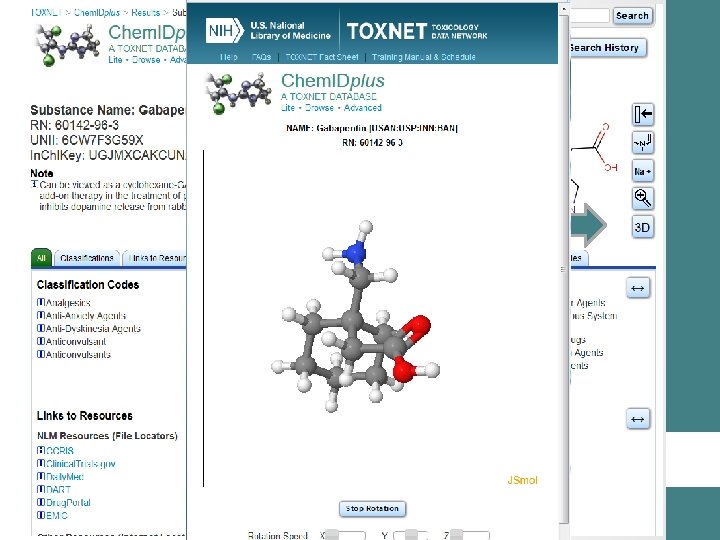Click the info icon next to DrugPortal
The height and width of the screenshot is (540, 720).
tap(40, 502)
